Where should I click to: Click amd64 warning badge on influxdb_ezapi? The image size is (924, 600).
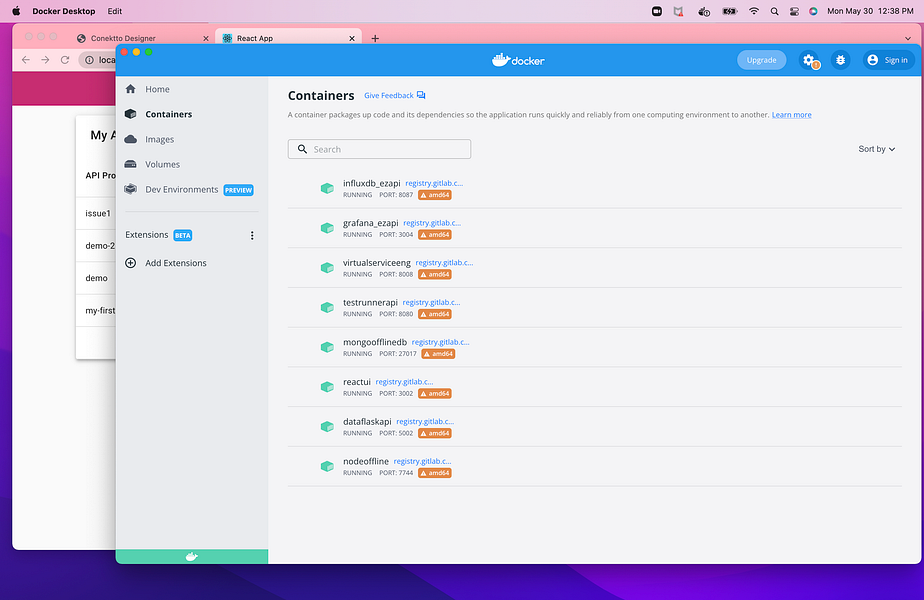coord(435,195)
